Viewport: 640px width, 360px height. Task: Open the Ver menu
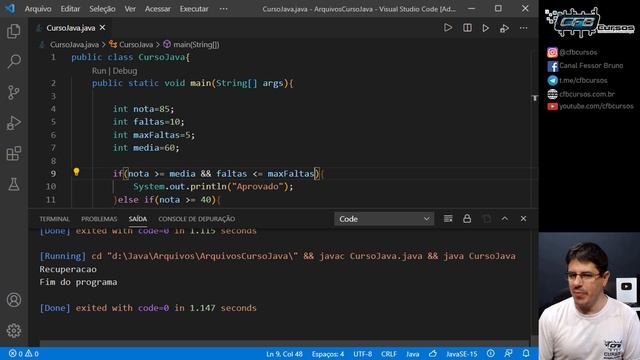tap(130, 9)
